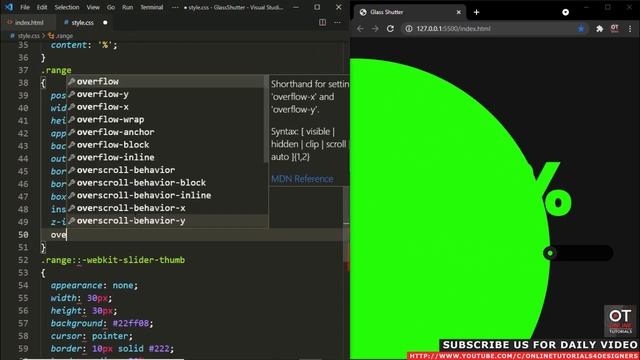Click the range slider thumb in browser
The width and height of the screenshot is (640, 360).
550,253
